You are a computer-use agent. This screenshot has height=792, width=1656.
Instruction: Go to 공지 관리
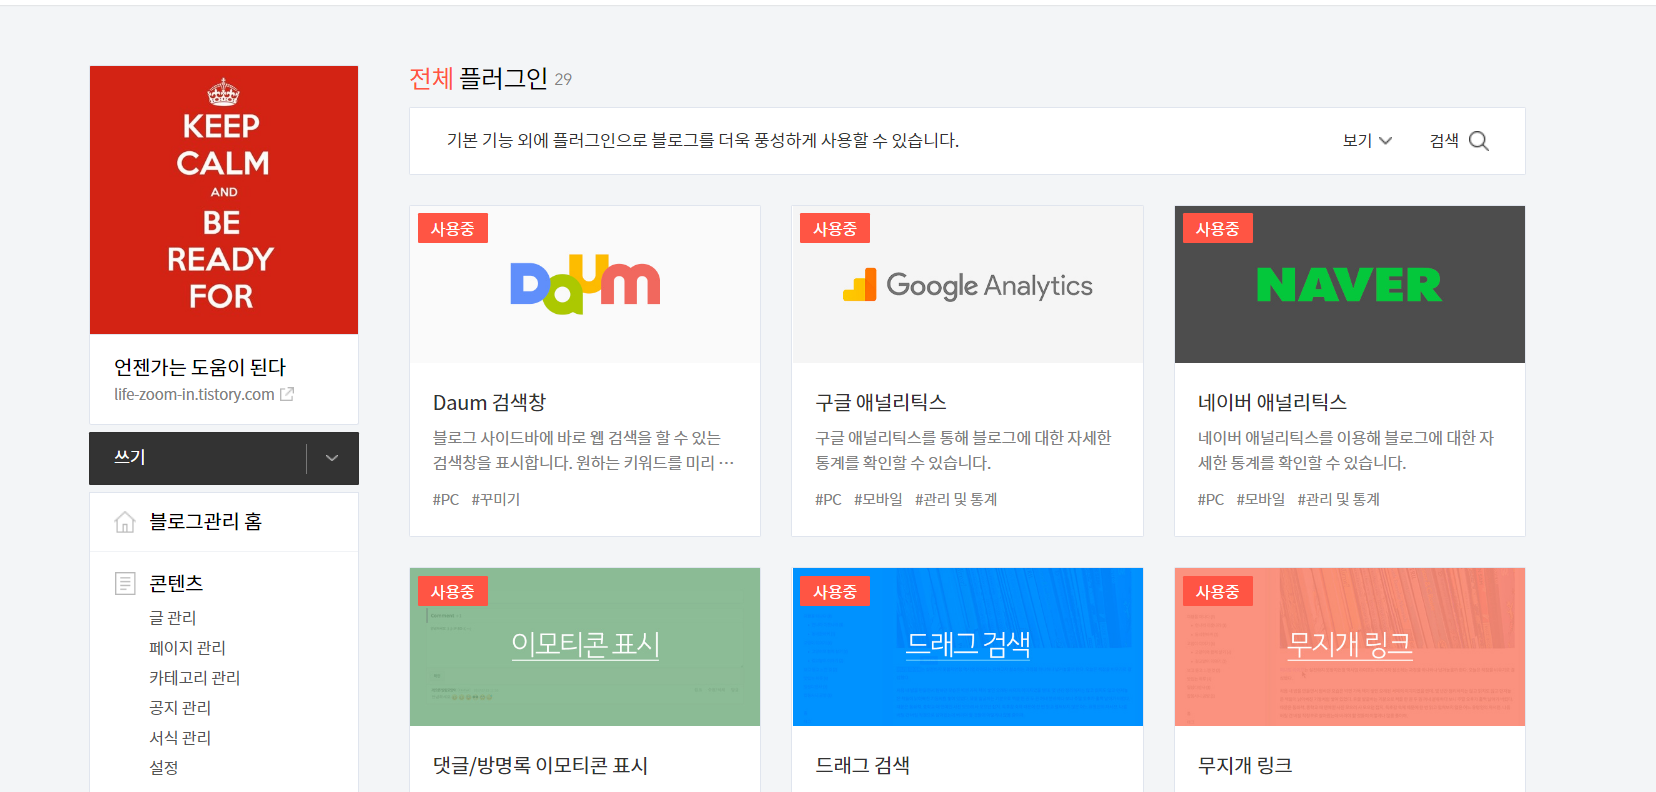[x=180, y=708]
